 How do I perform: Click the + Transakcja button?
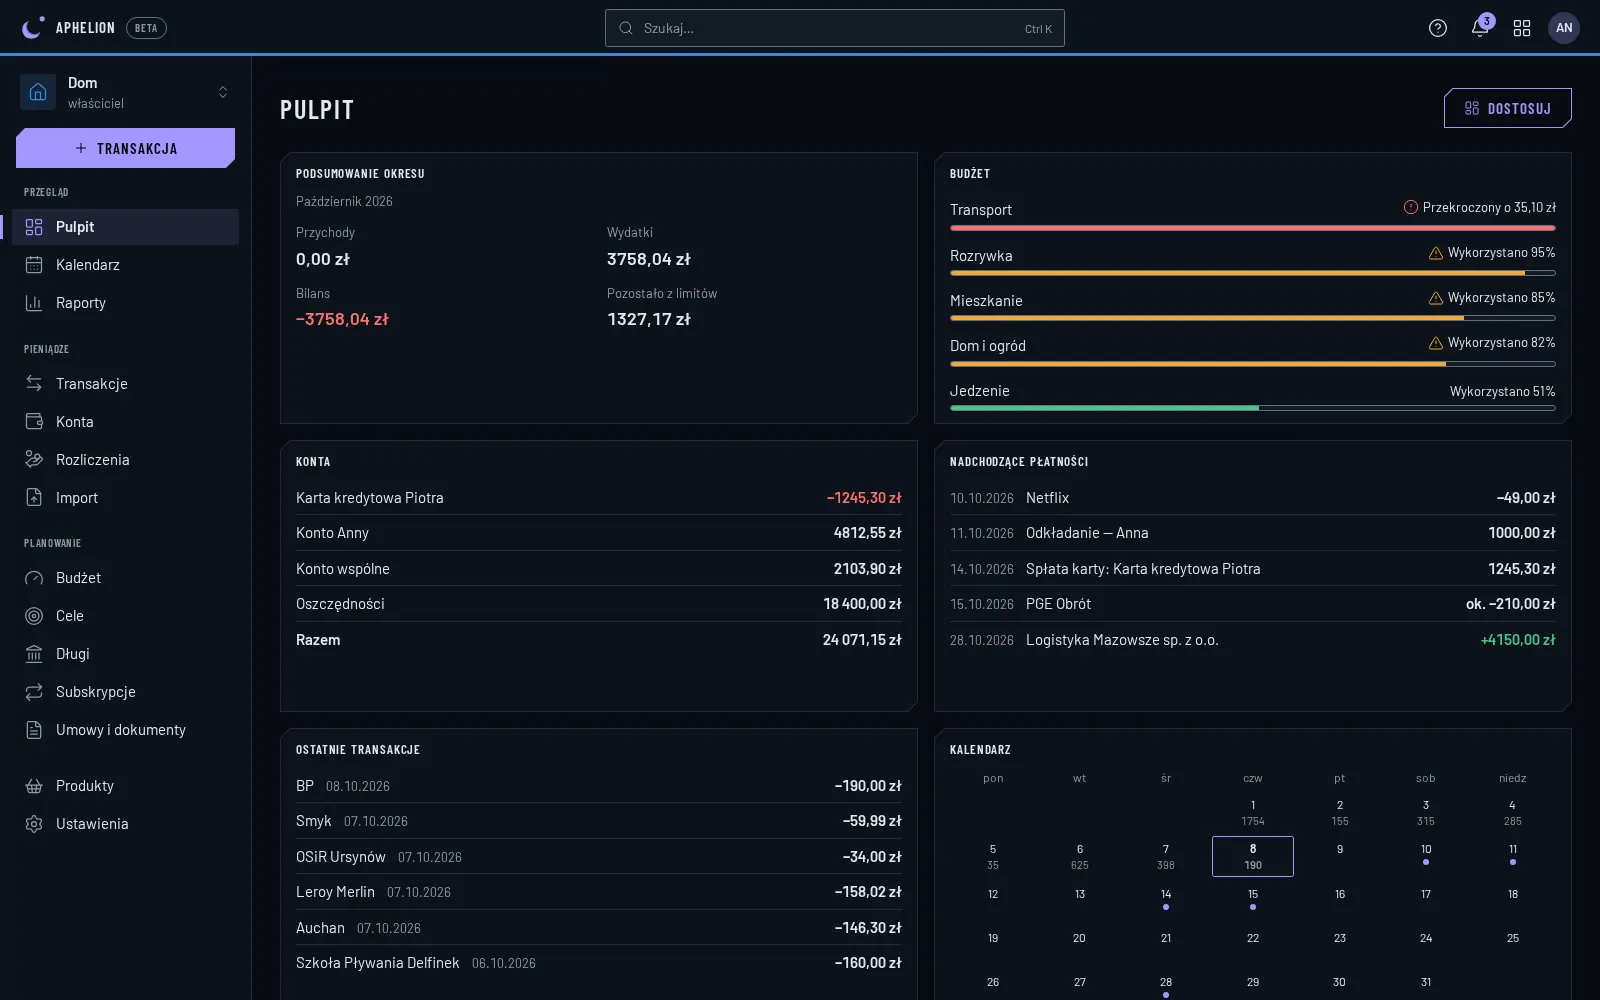125,148
